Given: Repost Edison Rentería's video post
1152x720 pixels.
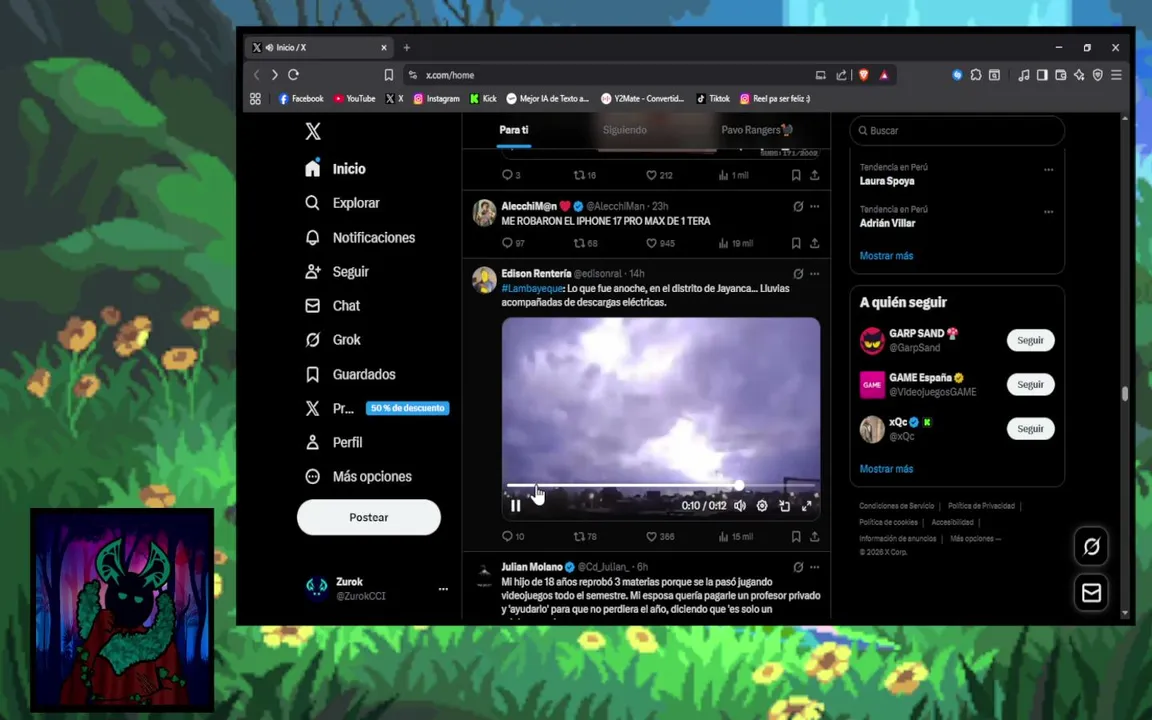Looking at the screenshot, I should click(586, 537).
